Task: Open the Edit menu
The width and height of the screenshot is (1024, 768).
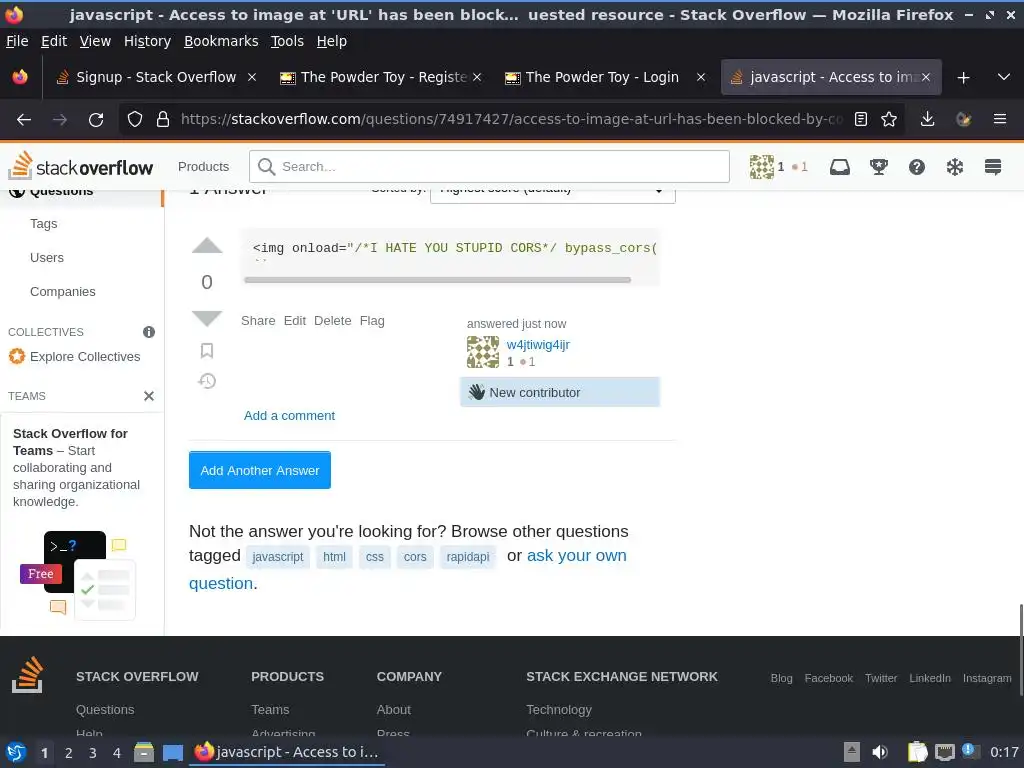Action: (54, 41)
